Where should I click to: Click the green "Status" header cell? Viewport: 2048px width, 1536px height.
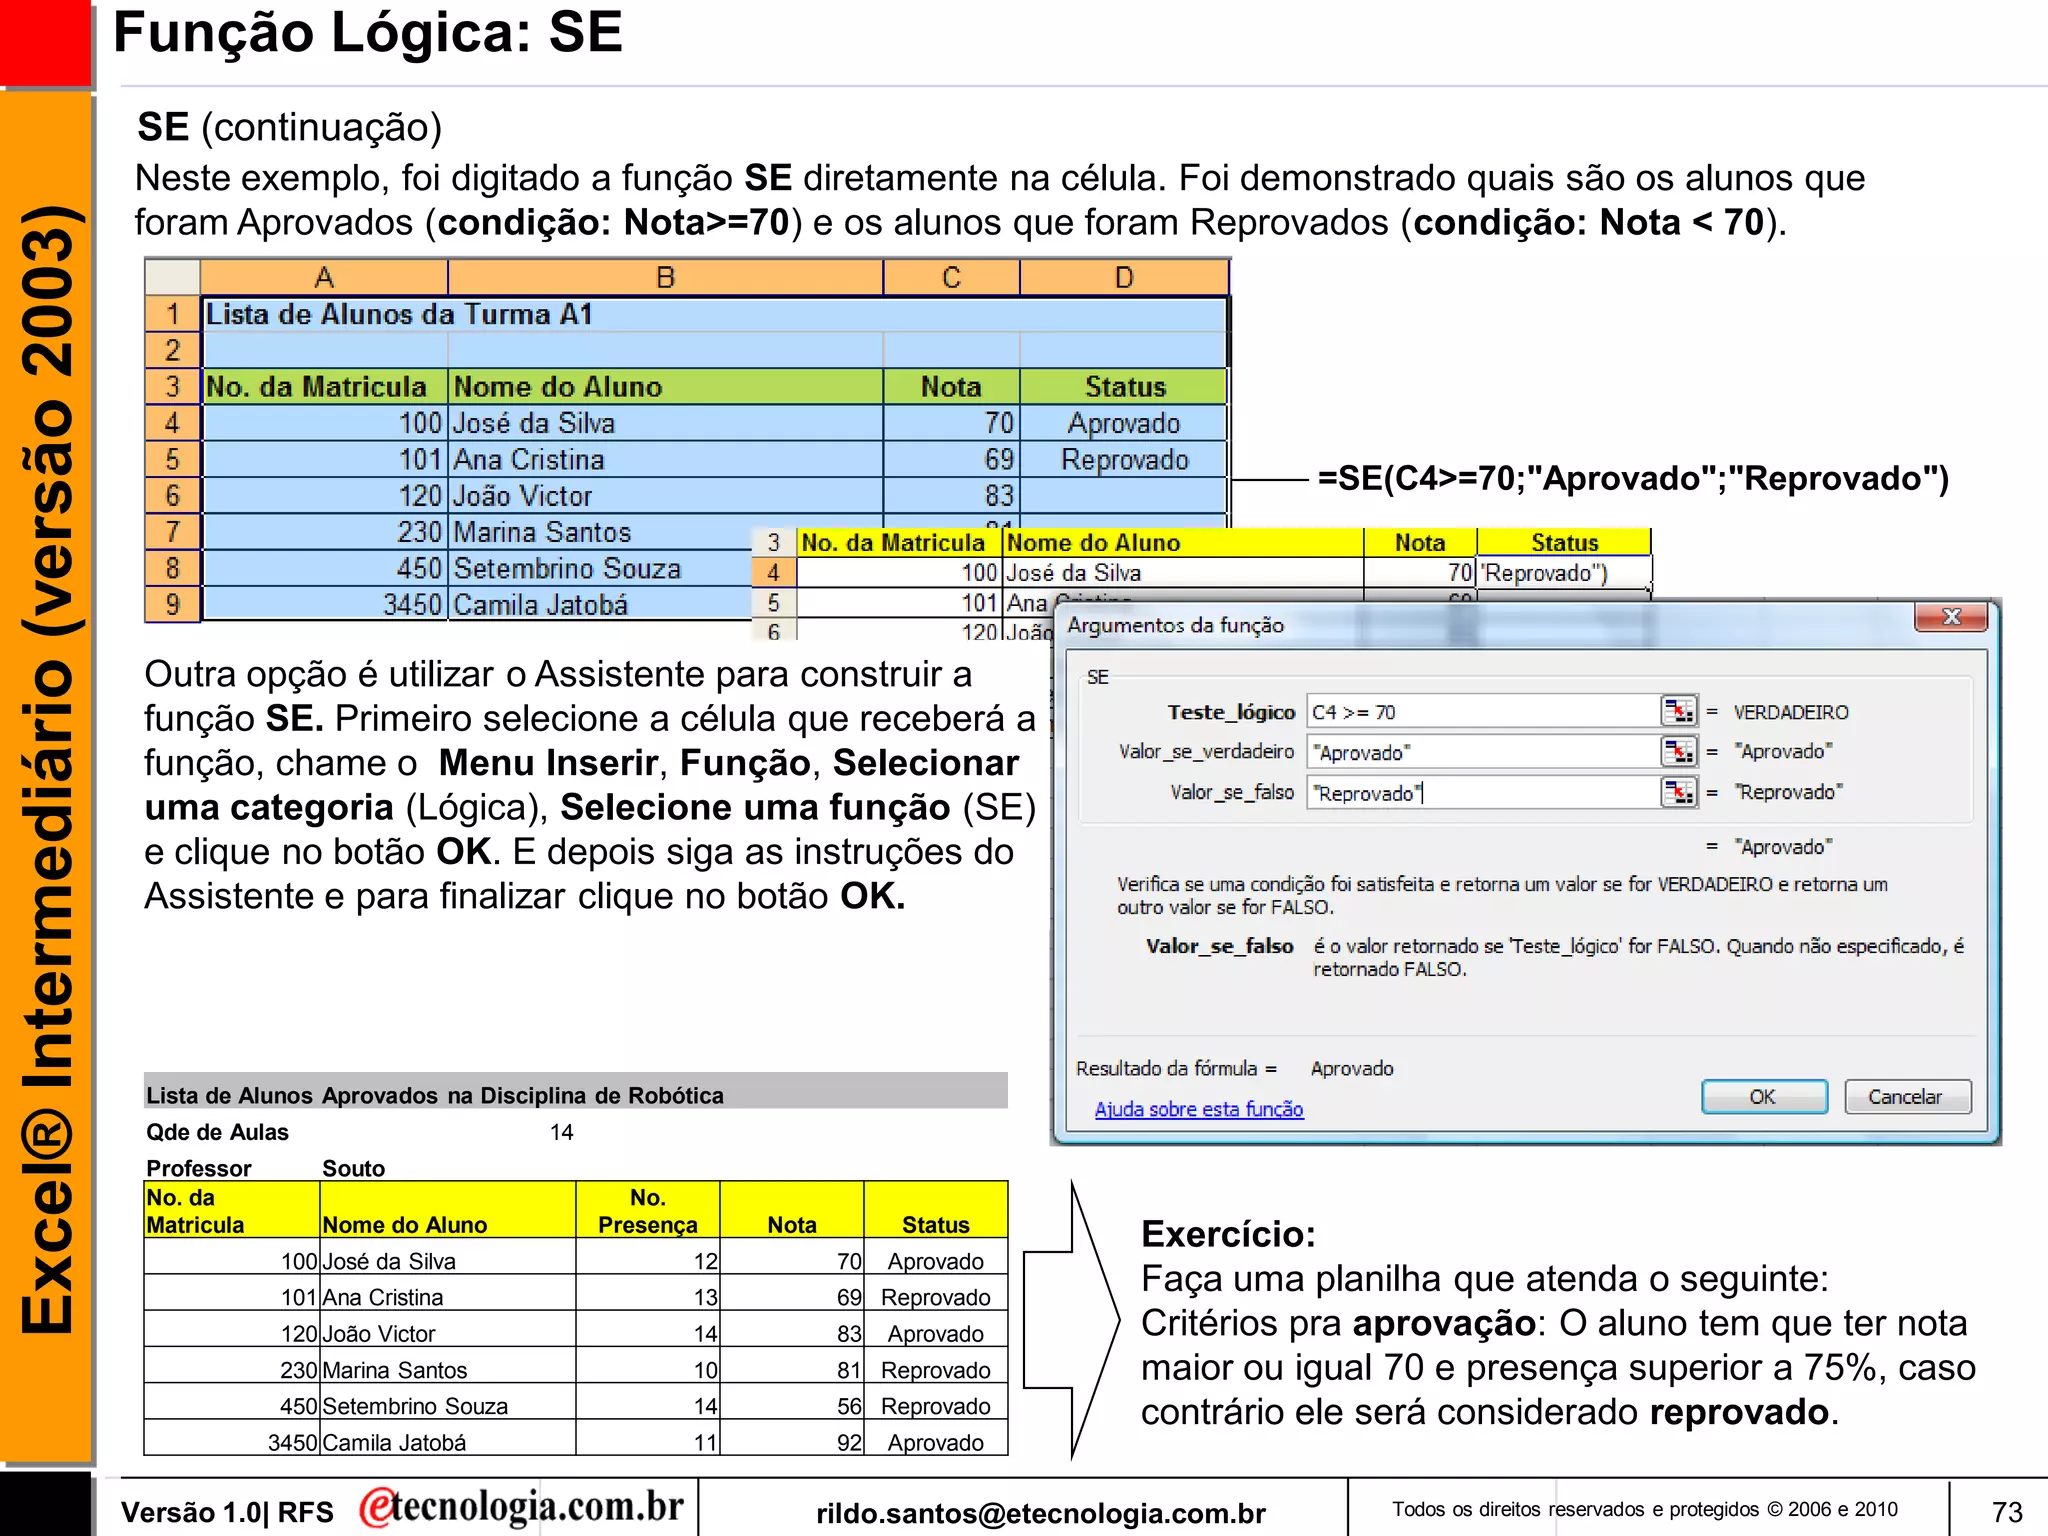1124,386
